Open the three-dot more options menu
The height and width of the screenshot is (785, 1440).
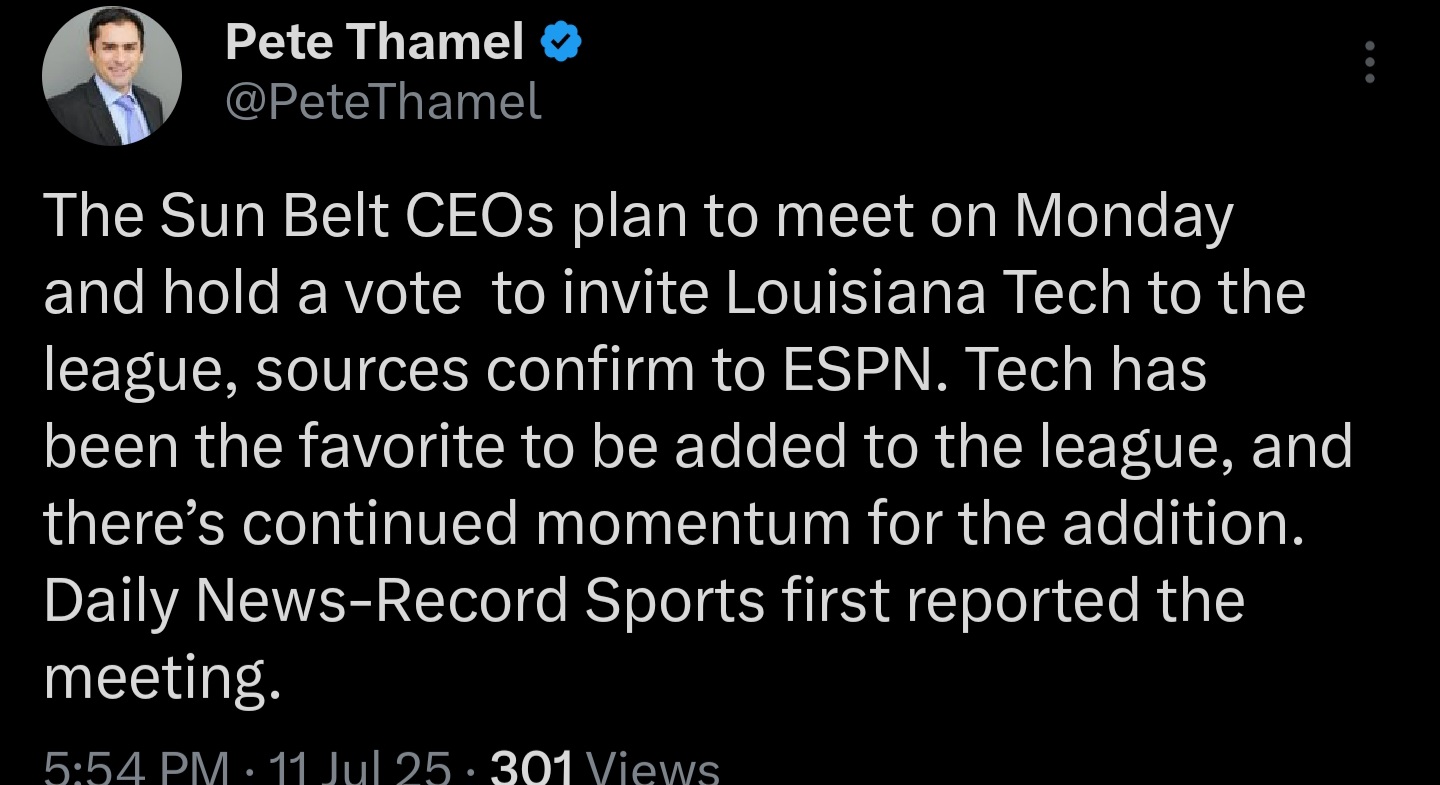point(1370,63)
